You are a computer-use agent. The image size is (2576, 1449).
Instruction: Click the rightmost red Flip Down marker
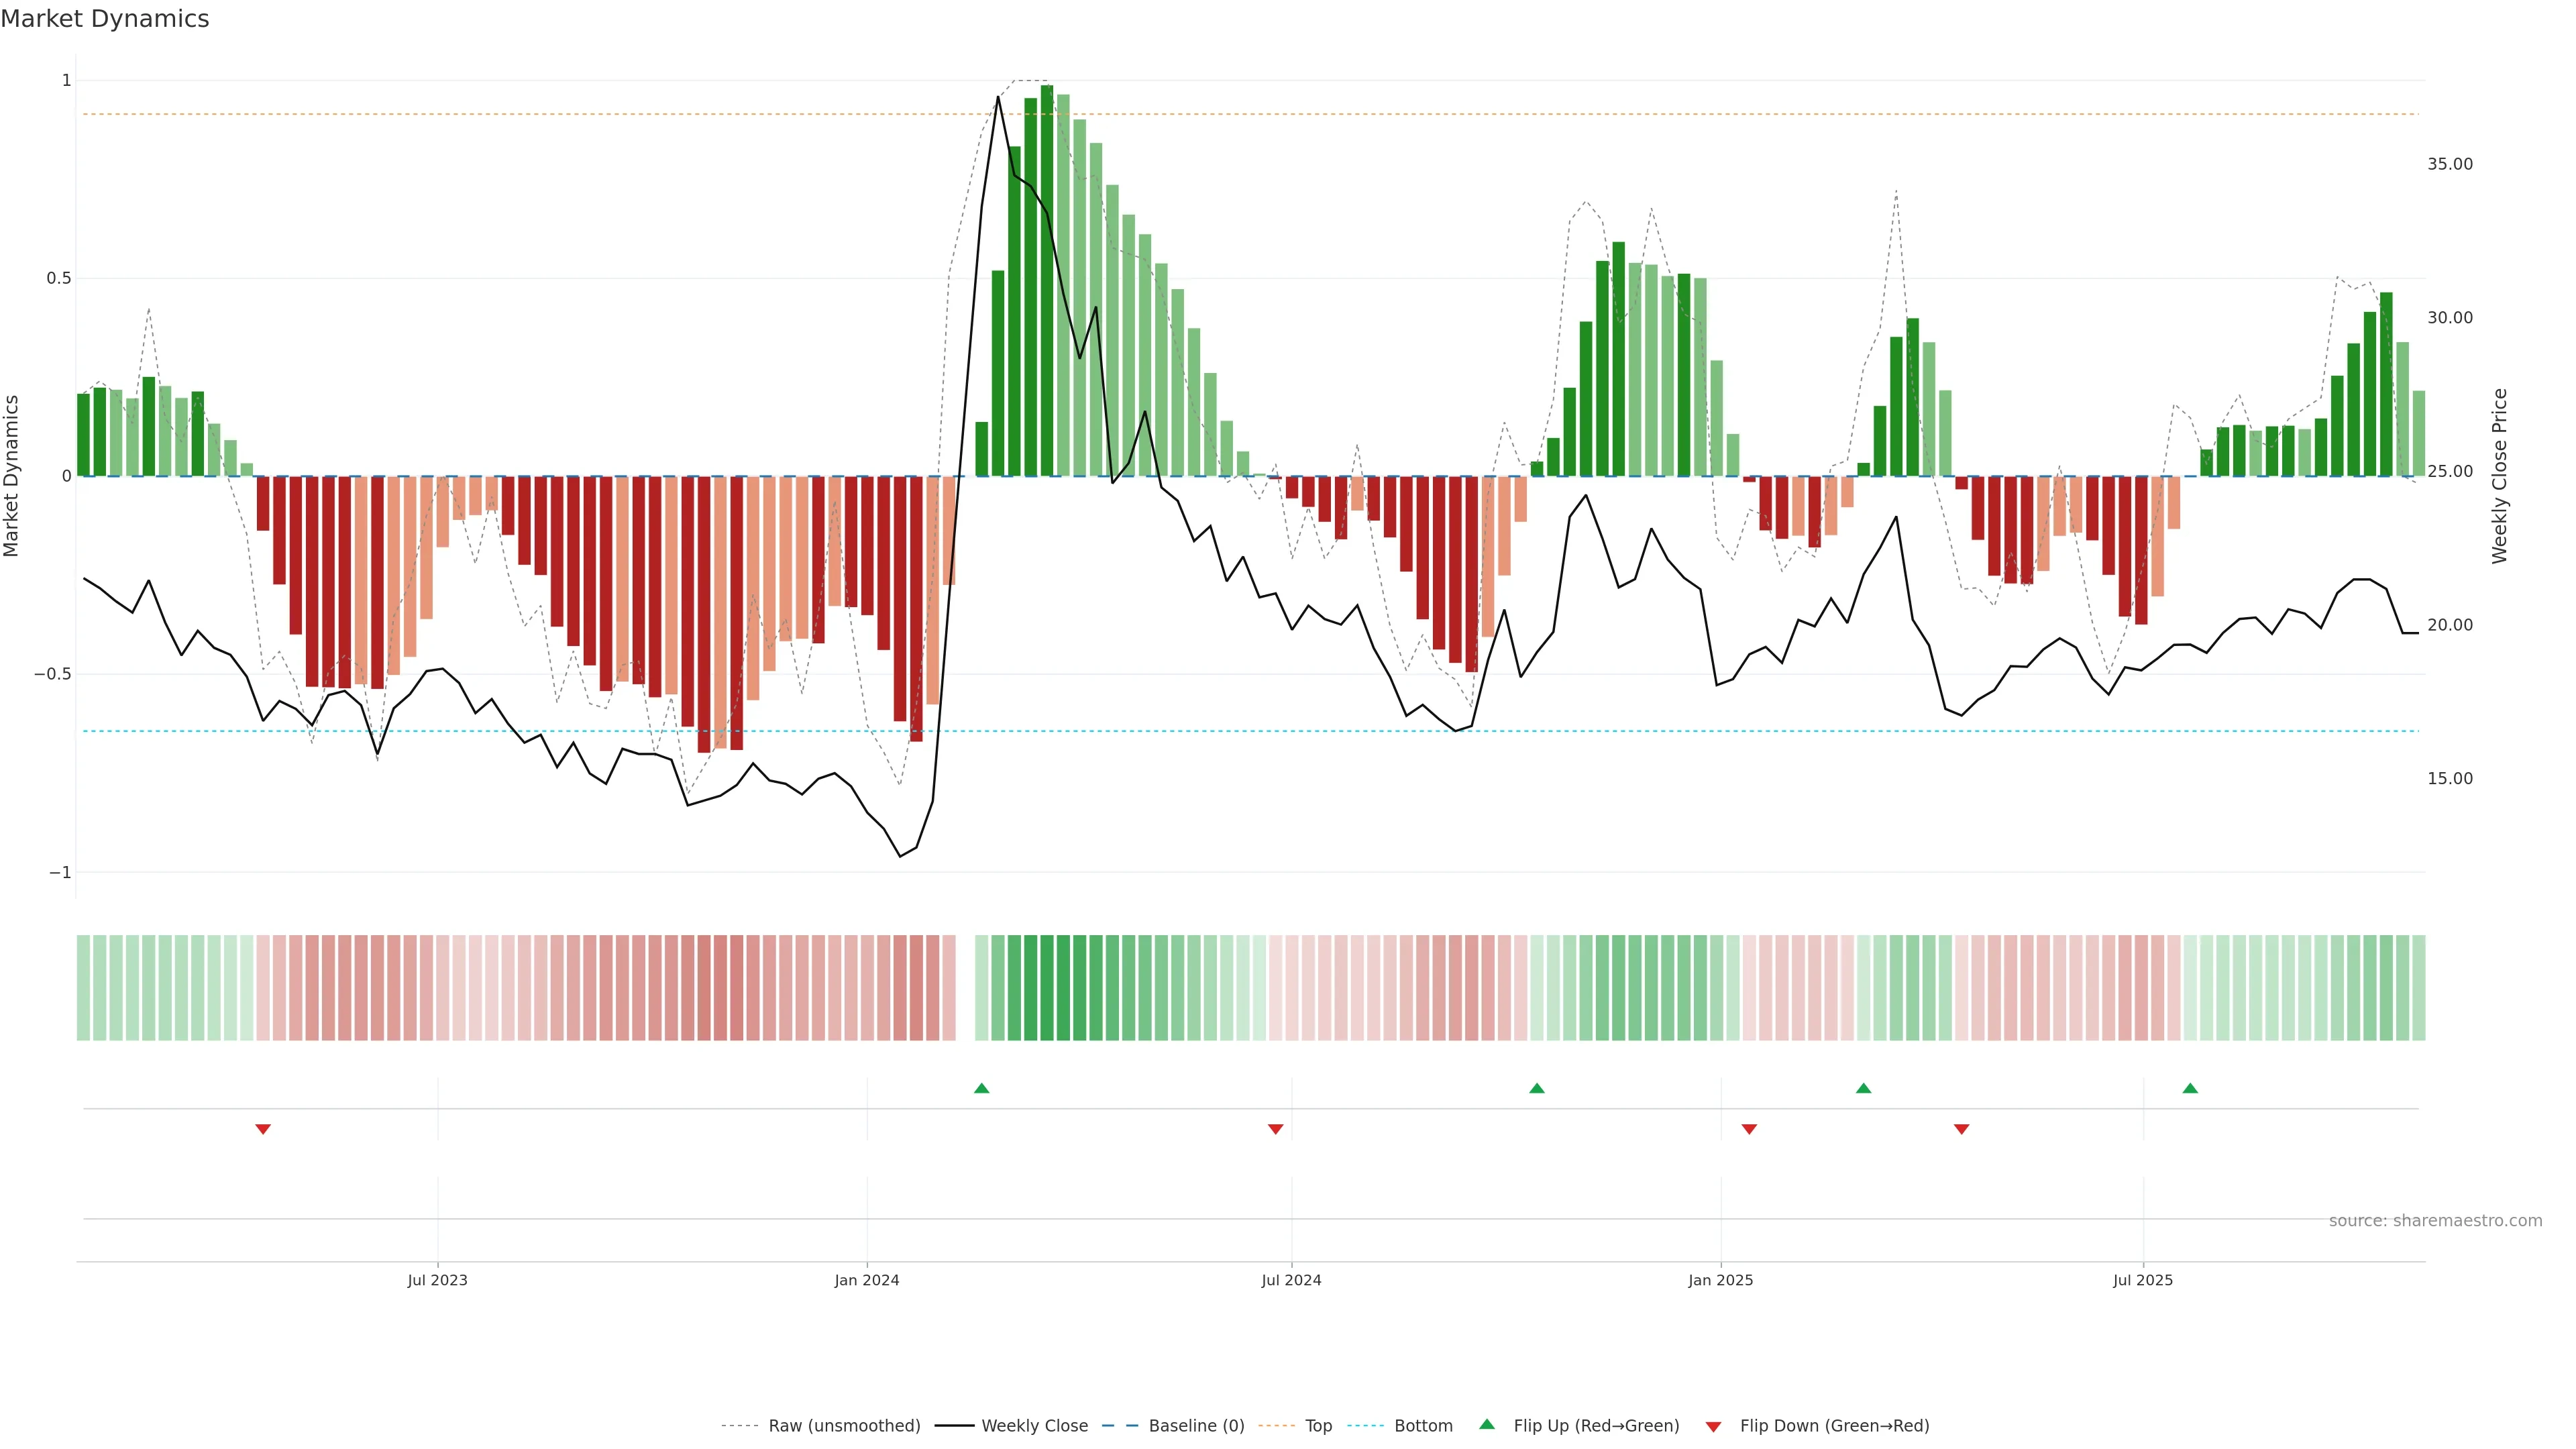[1961, 1129]
